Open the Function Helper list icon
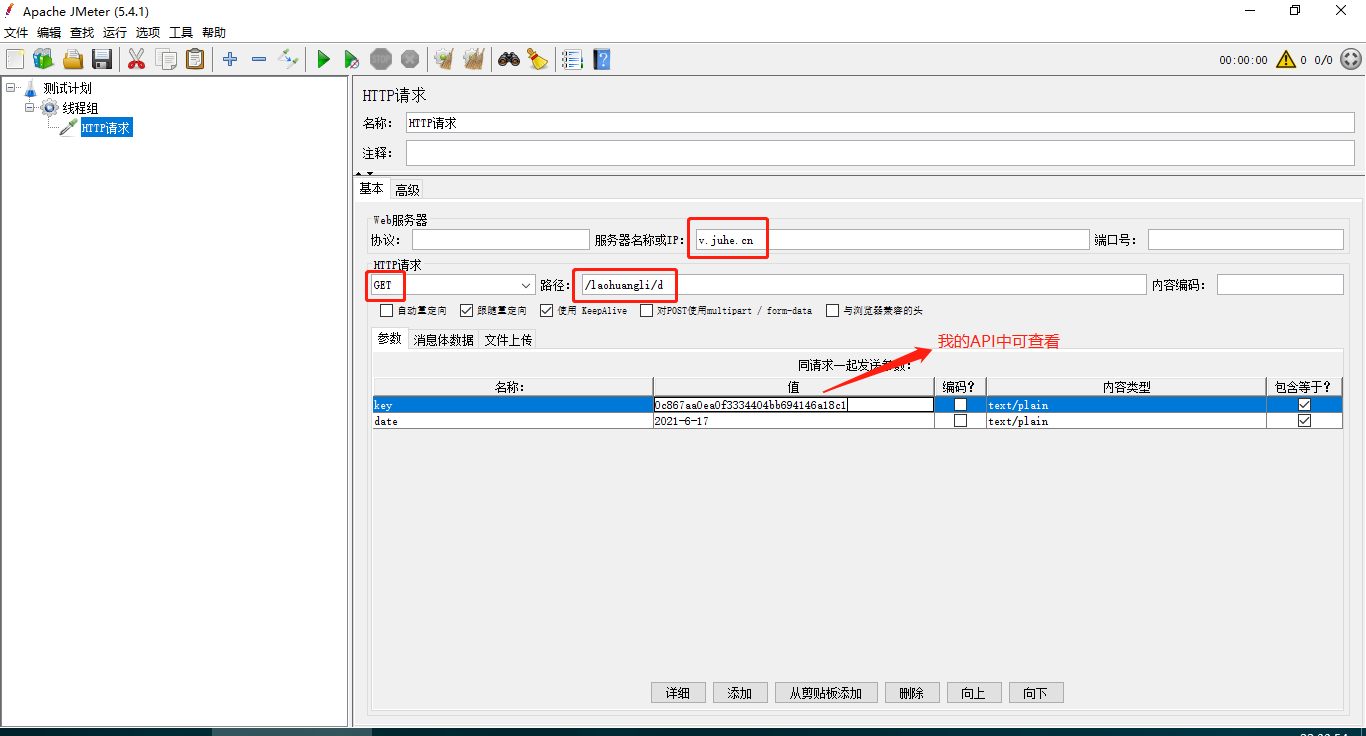Screen dimensions: 1366x736 pyautogui.click(x=572, y=59)
